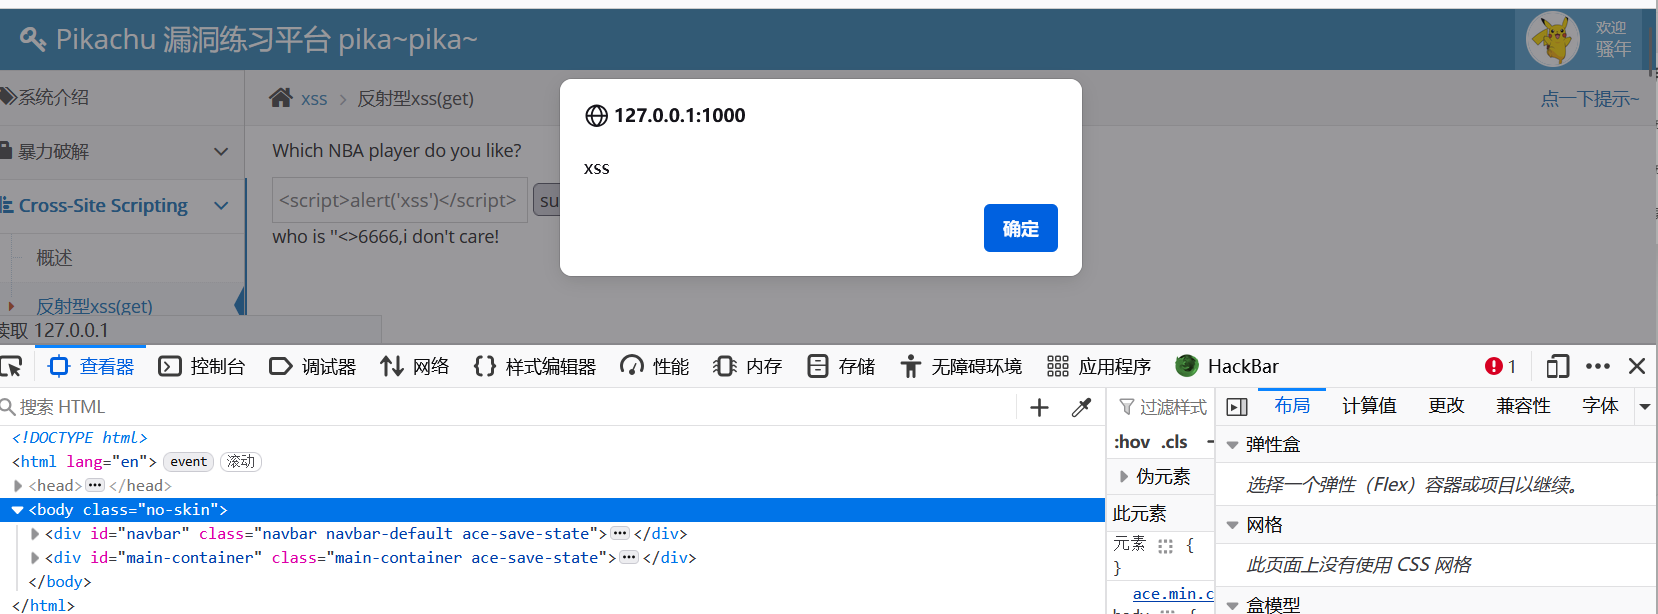This screenshot has height=614, width=1658.
Task: Toggle the .cls class panel
Action: click(1175, 442)
